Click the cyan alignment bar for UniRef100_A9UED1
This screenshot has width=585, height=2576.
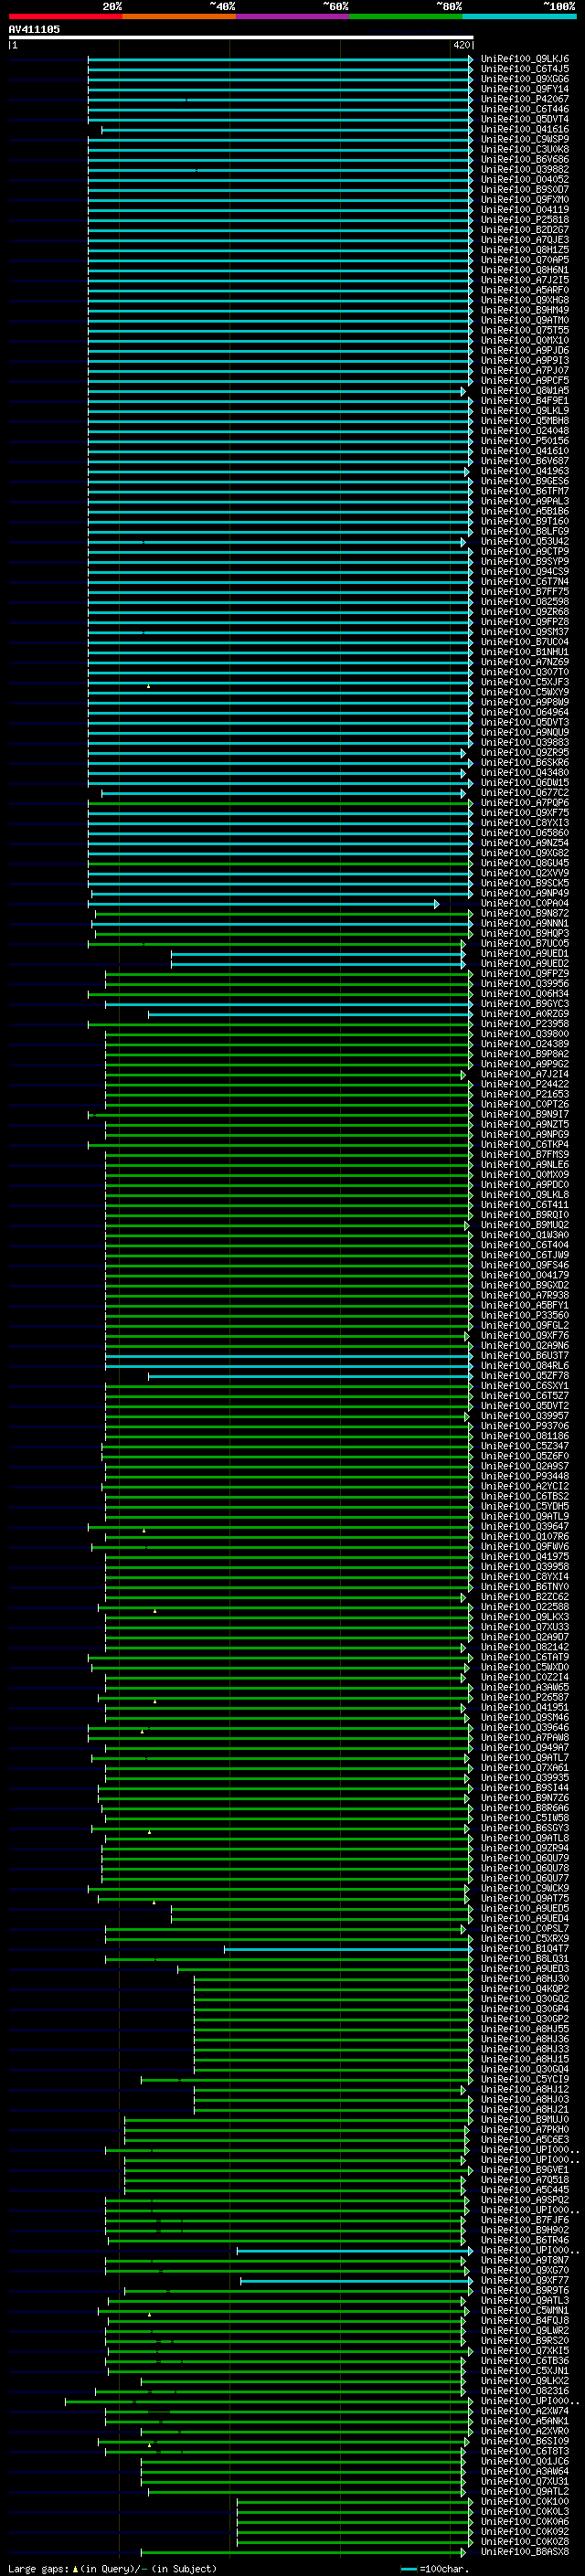(316, 955)
